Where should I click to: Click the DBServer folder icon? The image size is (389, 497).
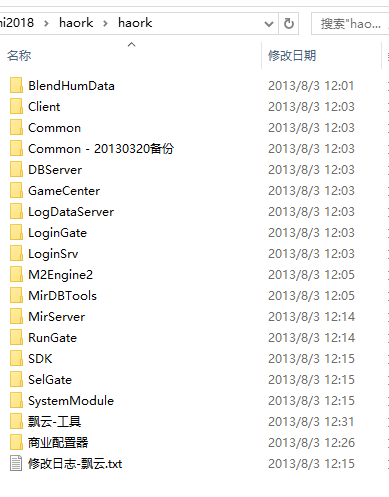tap(16, 169)
